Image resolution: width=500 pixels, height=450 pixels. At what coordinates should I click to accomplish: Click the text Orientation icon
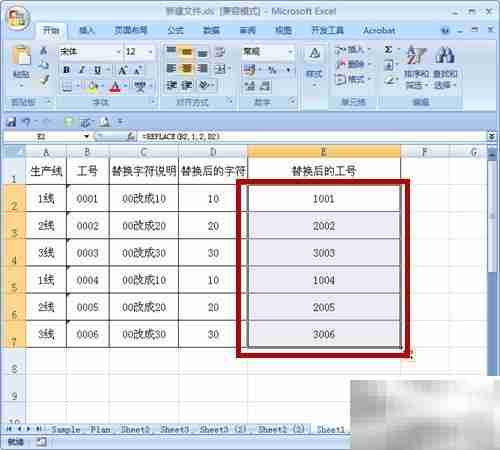204,85
